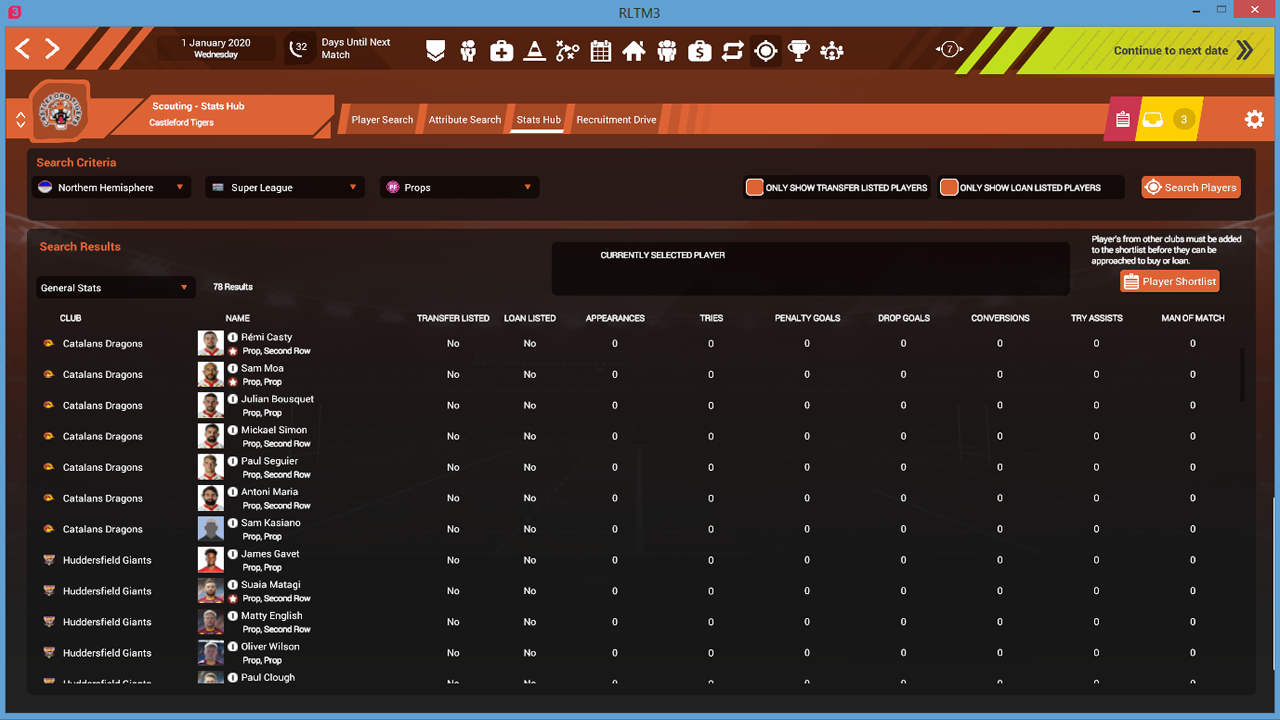Click Huddersfield Giants in James Gavet's row

107,560
